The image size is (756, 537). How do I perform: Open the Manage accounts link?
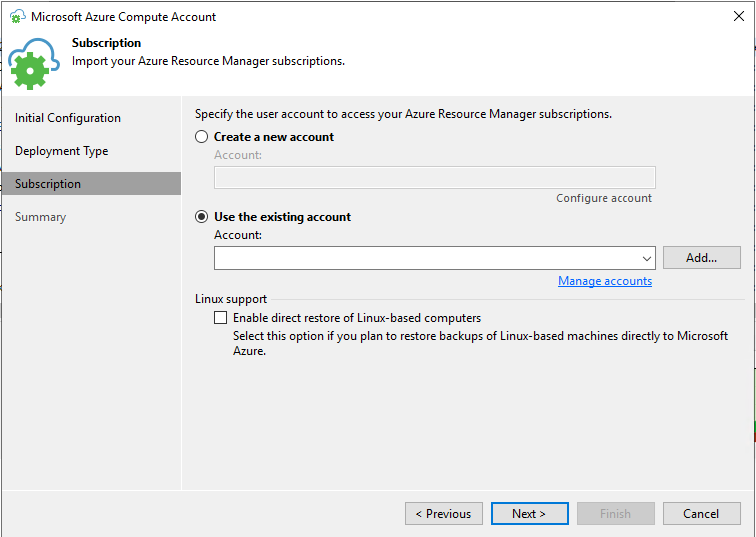point(605,281)
